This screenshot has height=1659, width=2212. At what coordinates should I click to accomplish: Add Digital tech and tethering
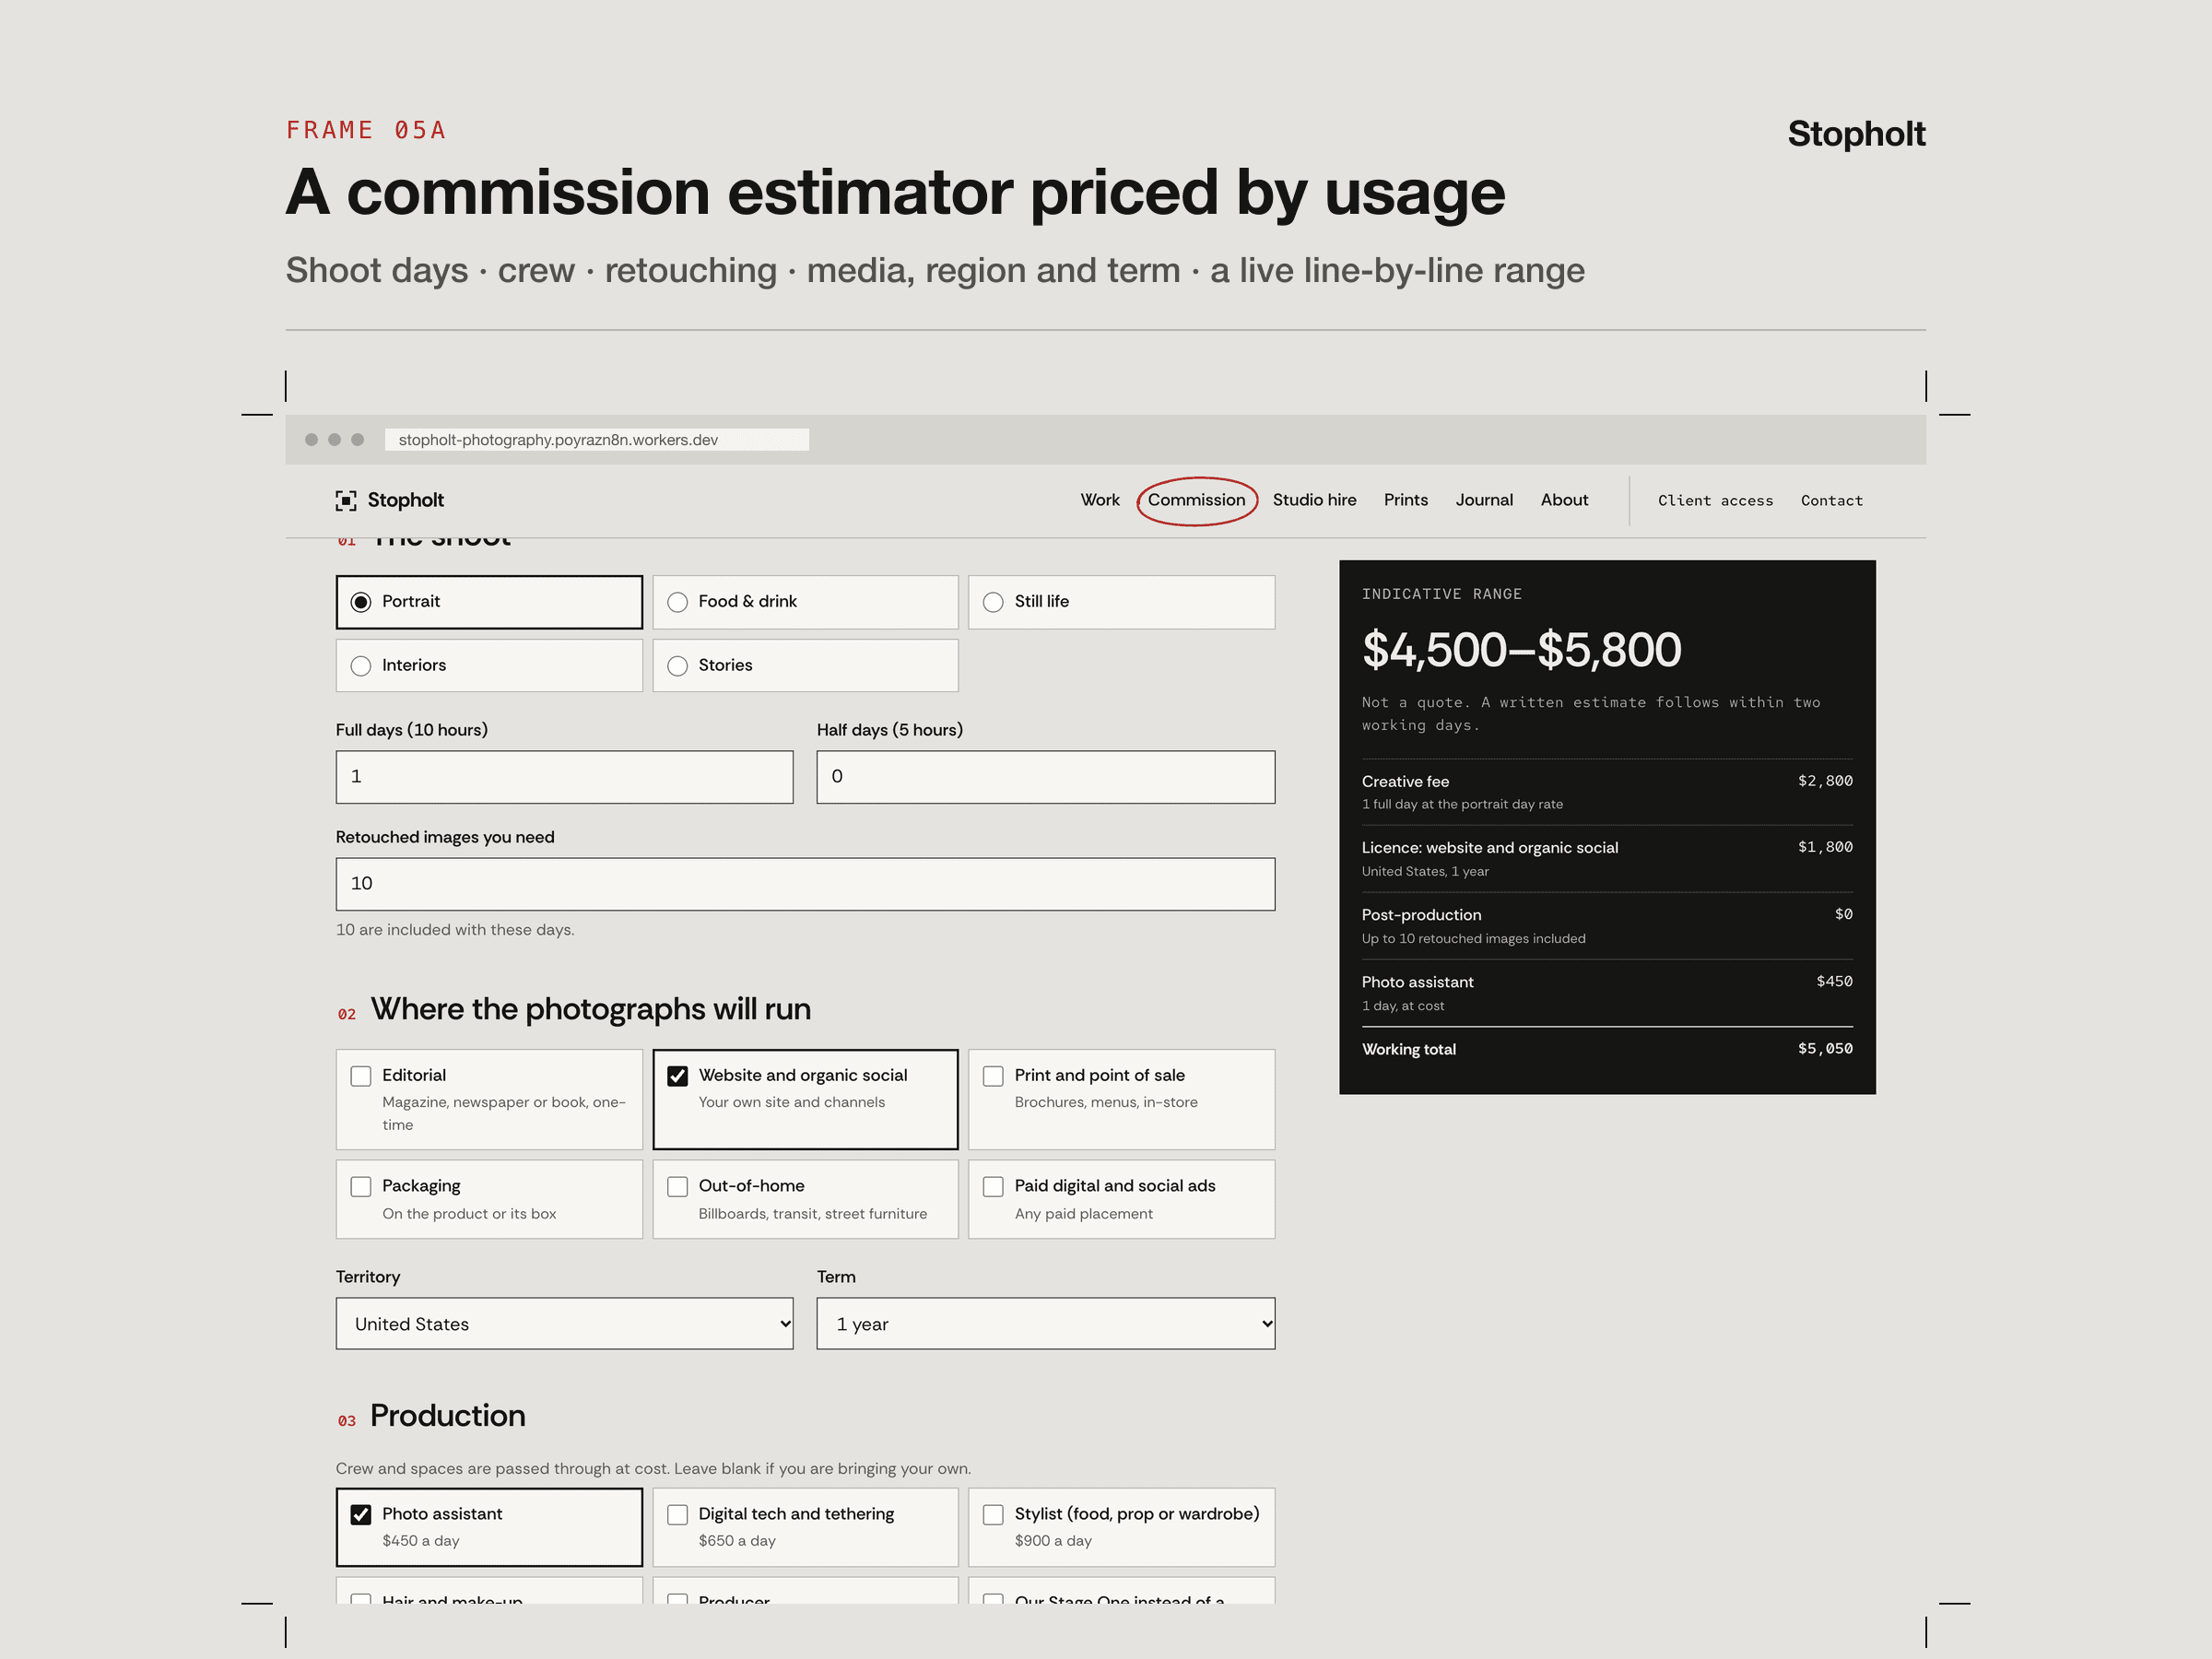pos(677,1514)
